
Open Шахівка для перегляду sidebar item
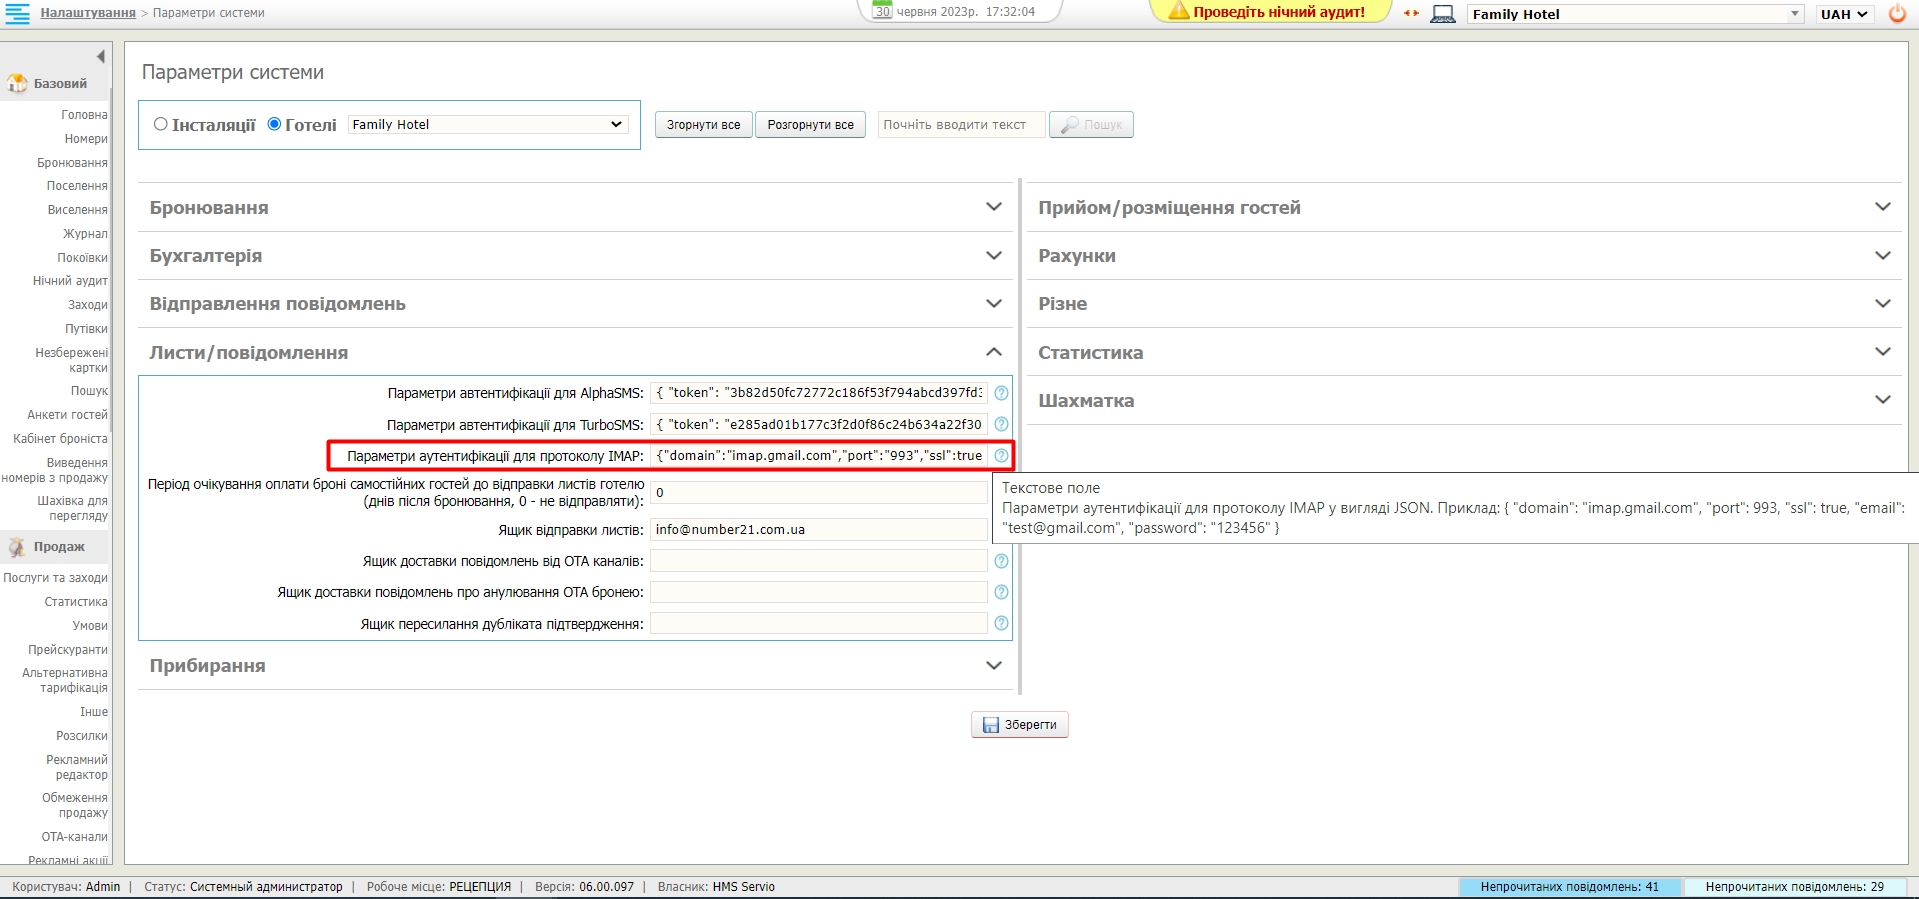coord(72,508)
